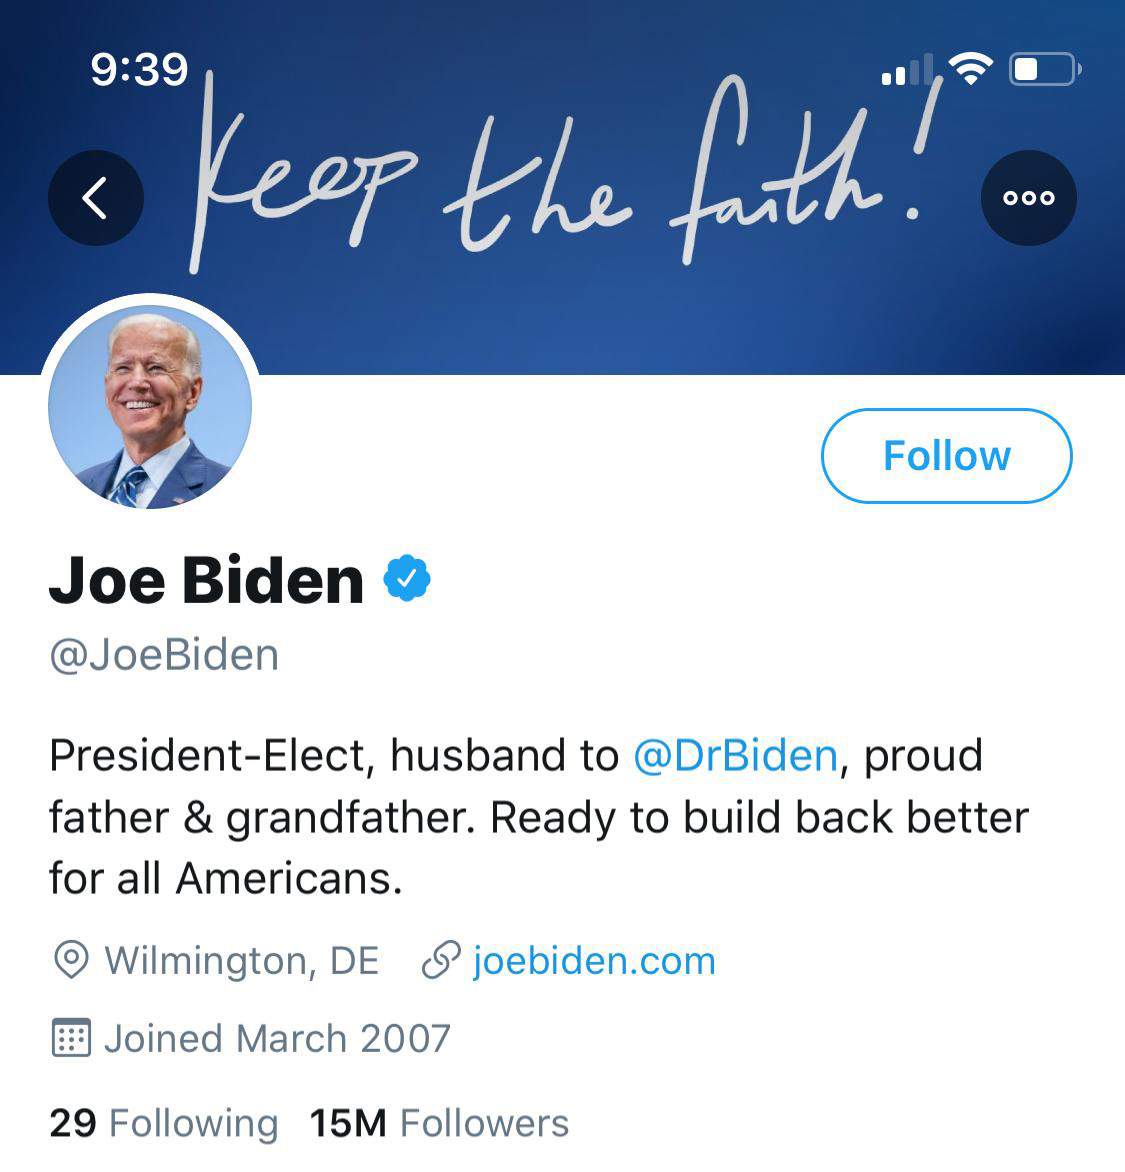
Task: Tap the cellular signal bars
Action: 907,70
